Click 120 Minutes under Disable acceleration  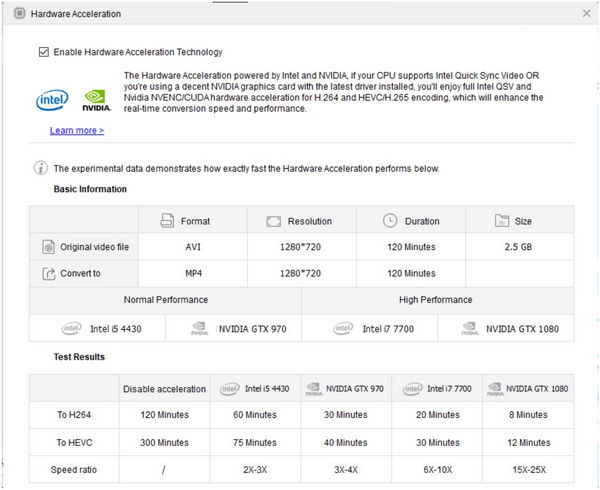(x=164, y=415)
